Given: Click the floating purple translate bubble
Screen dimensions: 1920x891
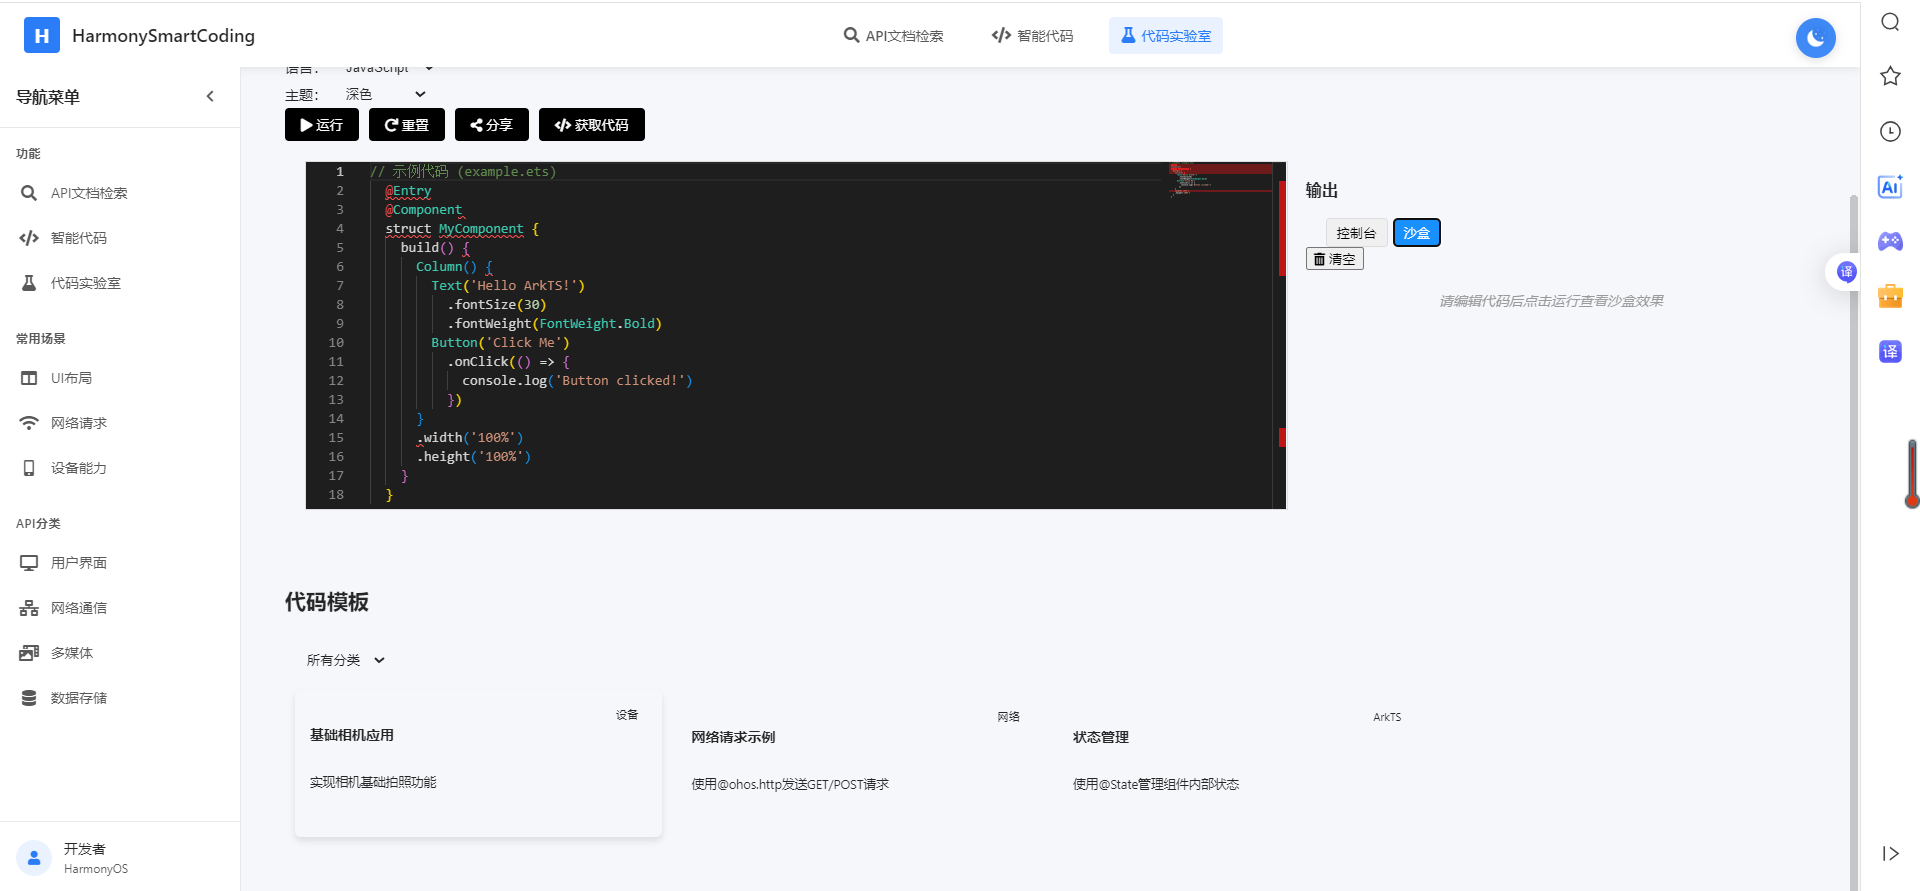Looking at the screenshot, I should (x=1846, y=272).
